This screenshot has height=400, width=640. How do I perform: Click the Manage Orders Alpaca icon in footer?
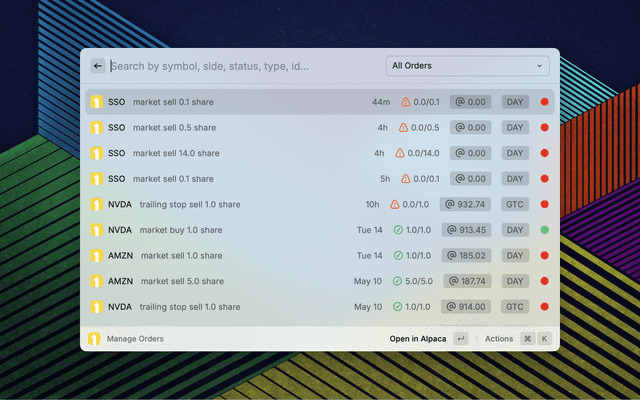[94, 339]
